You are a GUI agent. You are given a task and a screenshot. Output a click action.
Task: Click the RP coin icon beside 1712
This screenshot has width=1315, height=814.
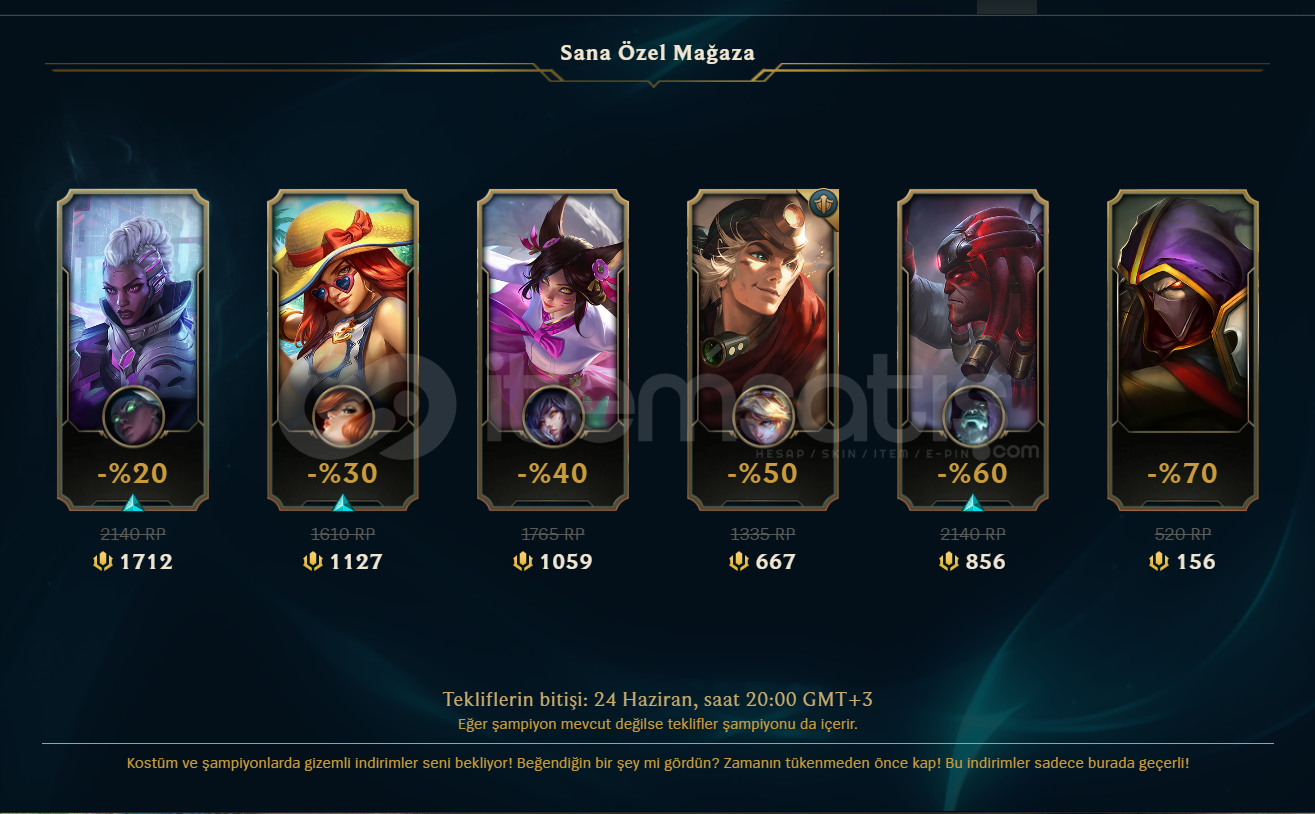pos(103,562)
